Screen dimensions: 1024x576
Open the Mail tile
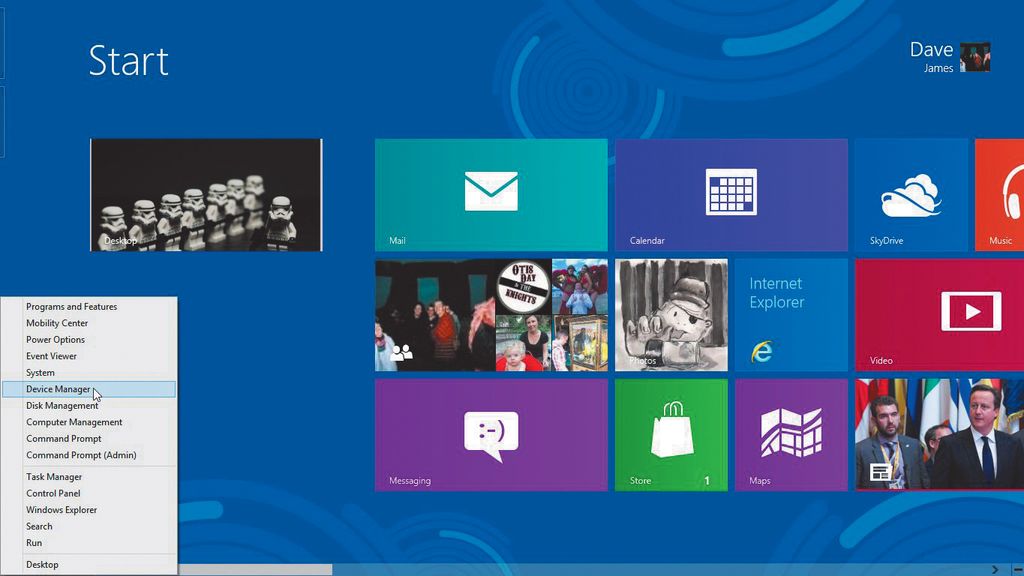click(x=490, y=195)
